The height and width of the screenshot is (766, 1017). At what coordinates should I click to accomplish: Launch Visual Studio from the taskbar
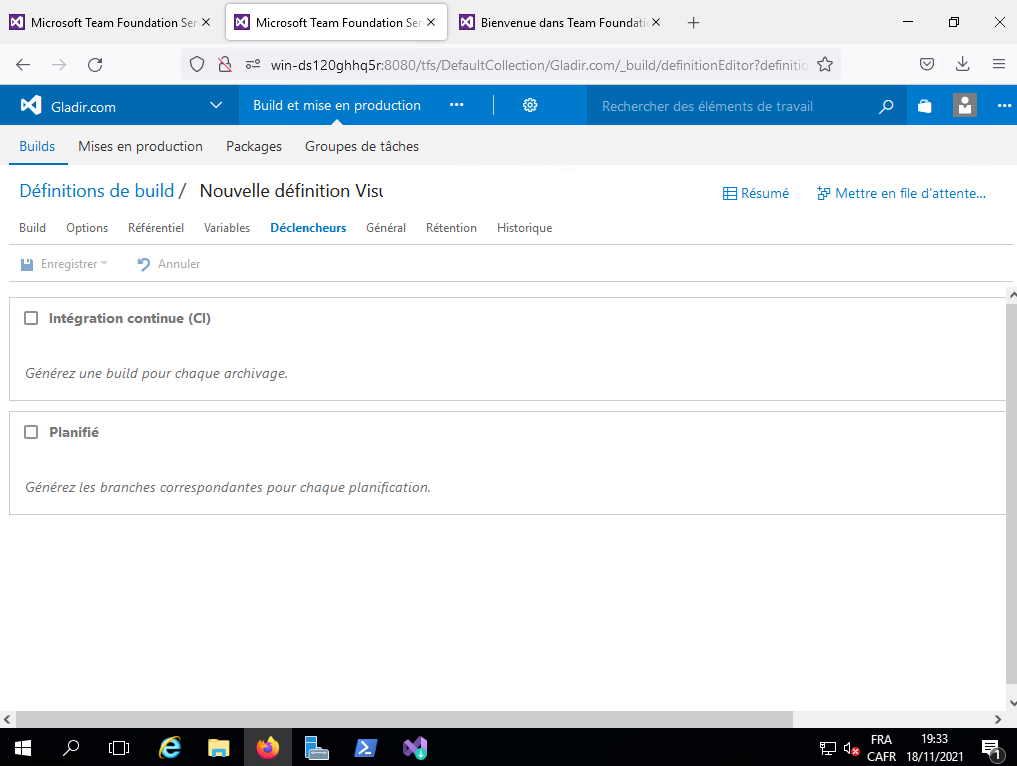tap(415, 747)
